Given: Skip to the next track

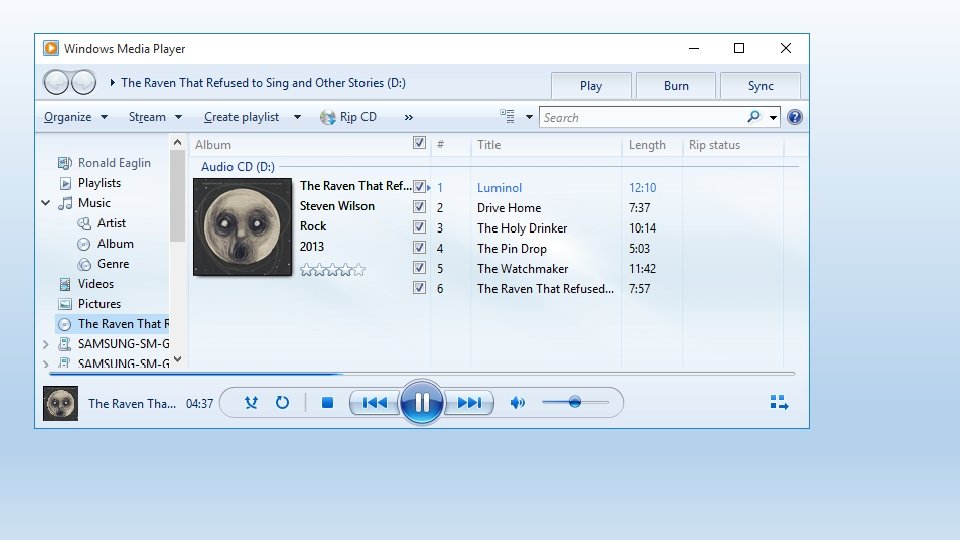Looking at the screenshot, I should [x=469, y=402].
